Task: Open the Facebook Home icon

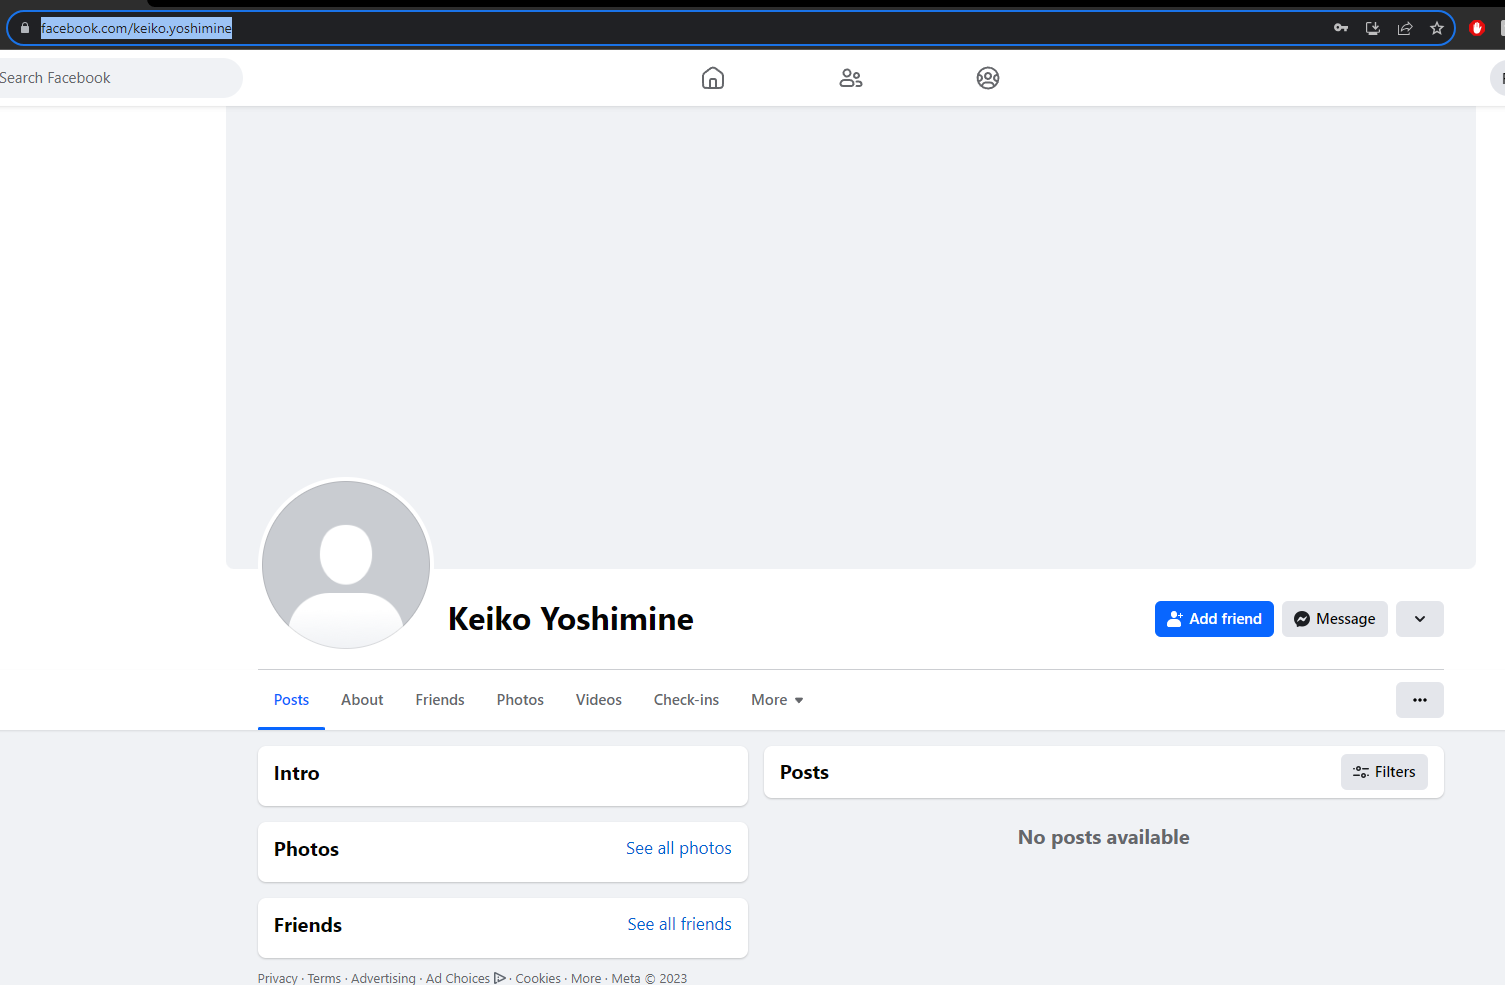Action: pyautogui.click(x=713, y=78)
